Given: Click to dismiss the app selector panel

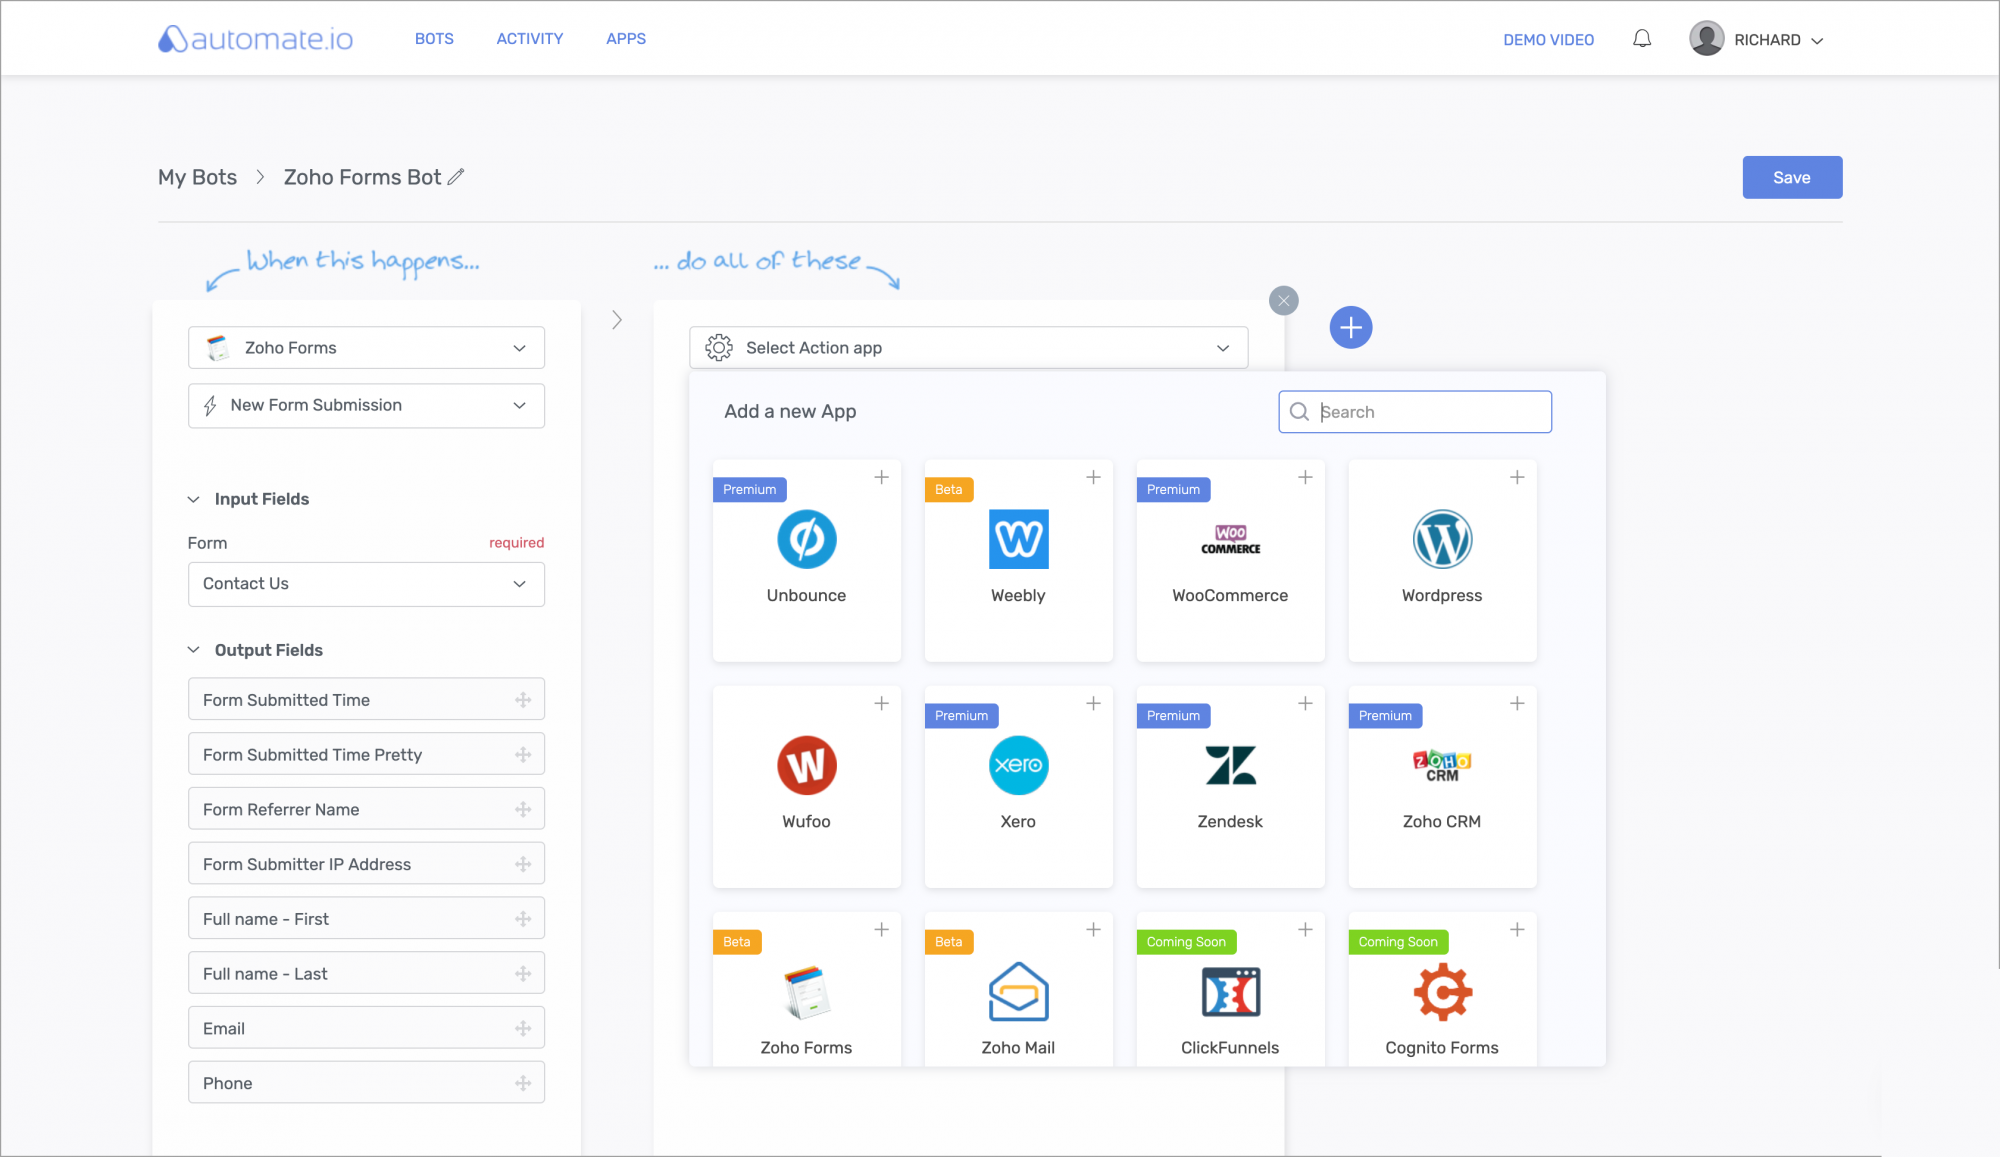Looking at the screenshot, I should click(x=1282, y=300).
